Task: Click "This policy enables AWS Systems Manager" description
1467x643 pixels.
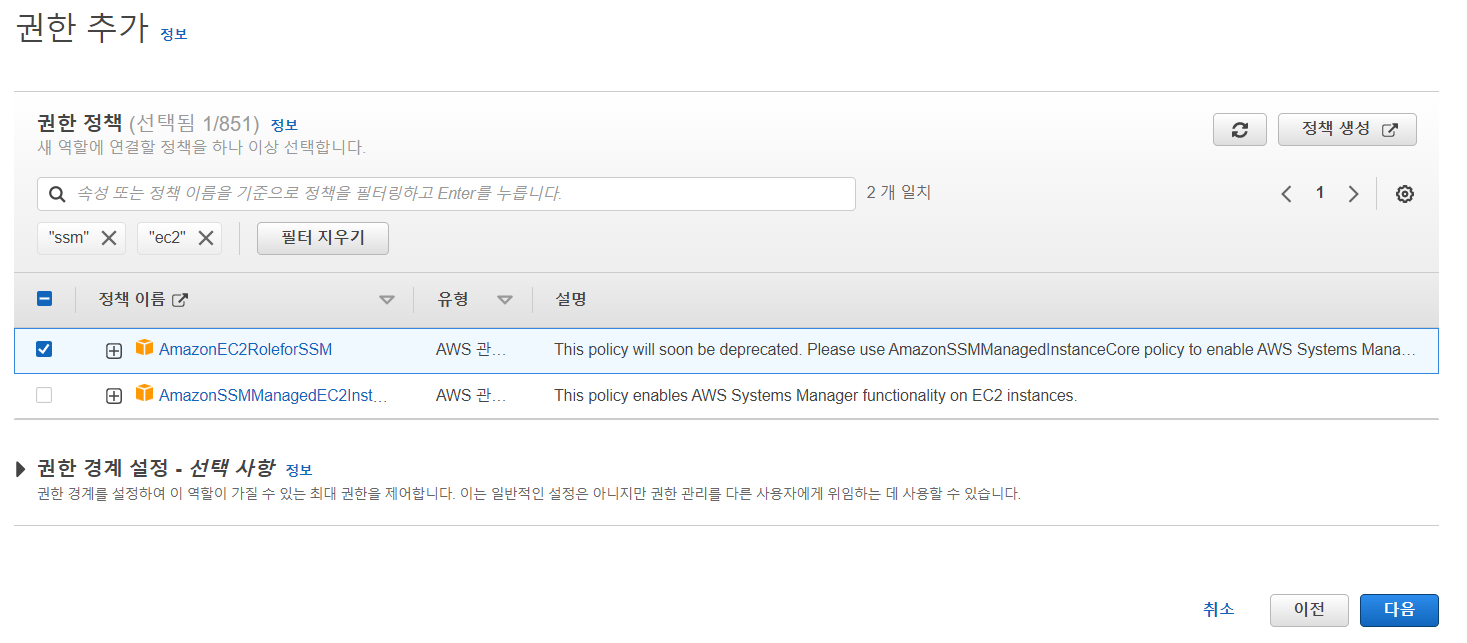Action: pos(815,396)
